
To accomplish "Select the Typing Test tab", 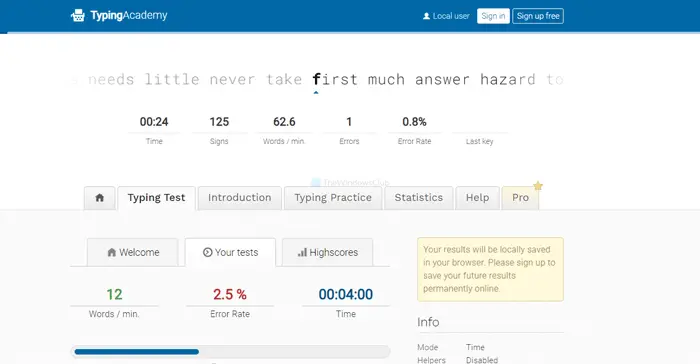I will [156, 198].
